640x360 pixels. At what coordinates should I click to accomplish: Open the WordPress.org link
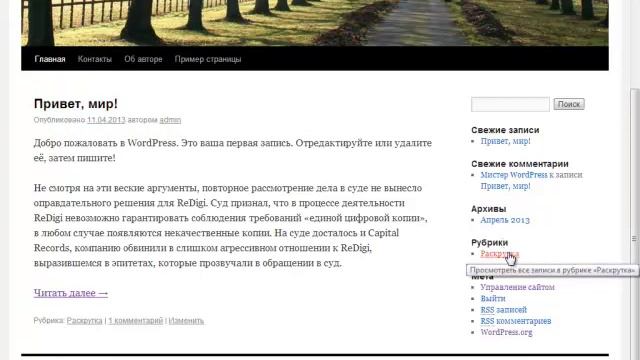[x=506, y=332]
